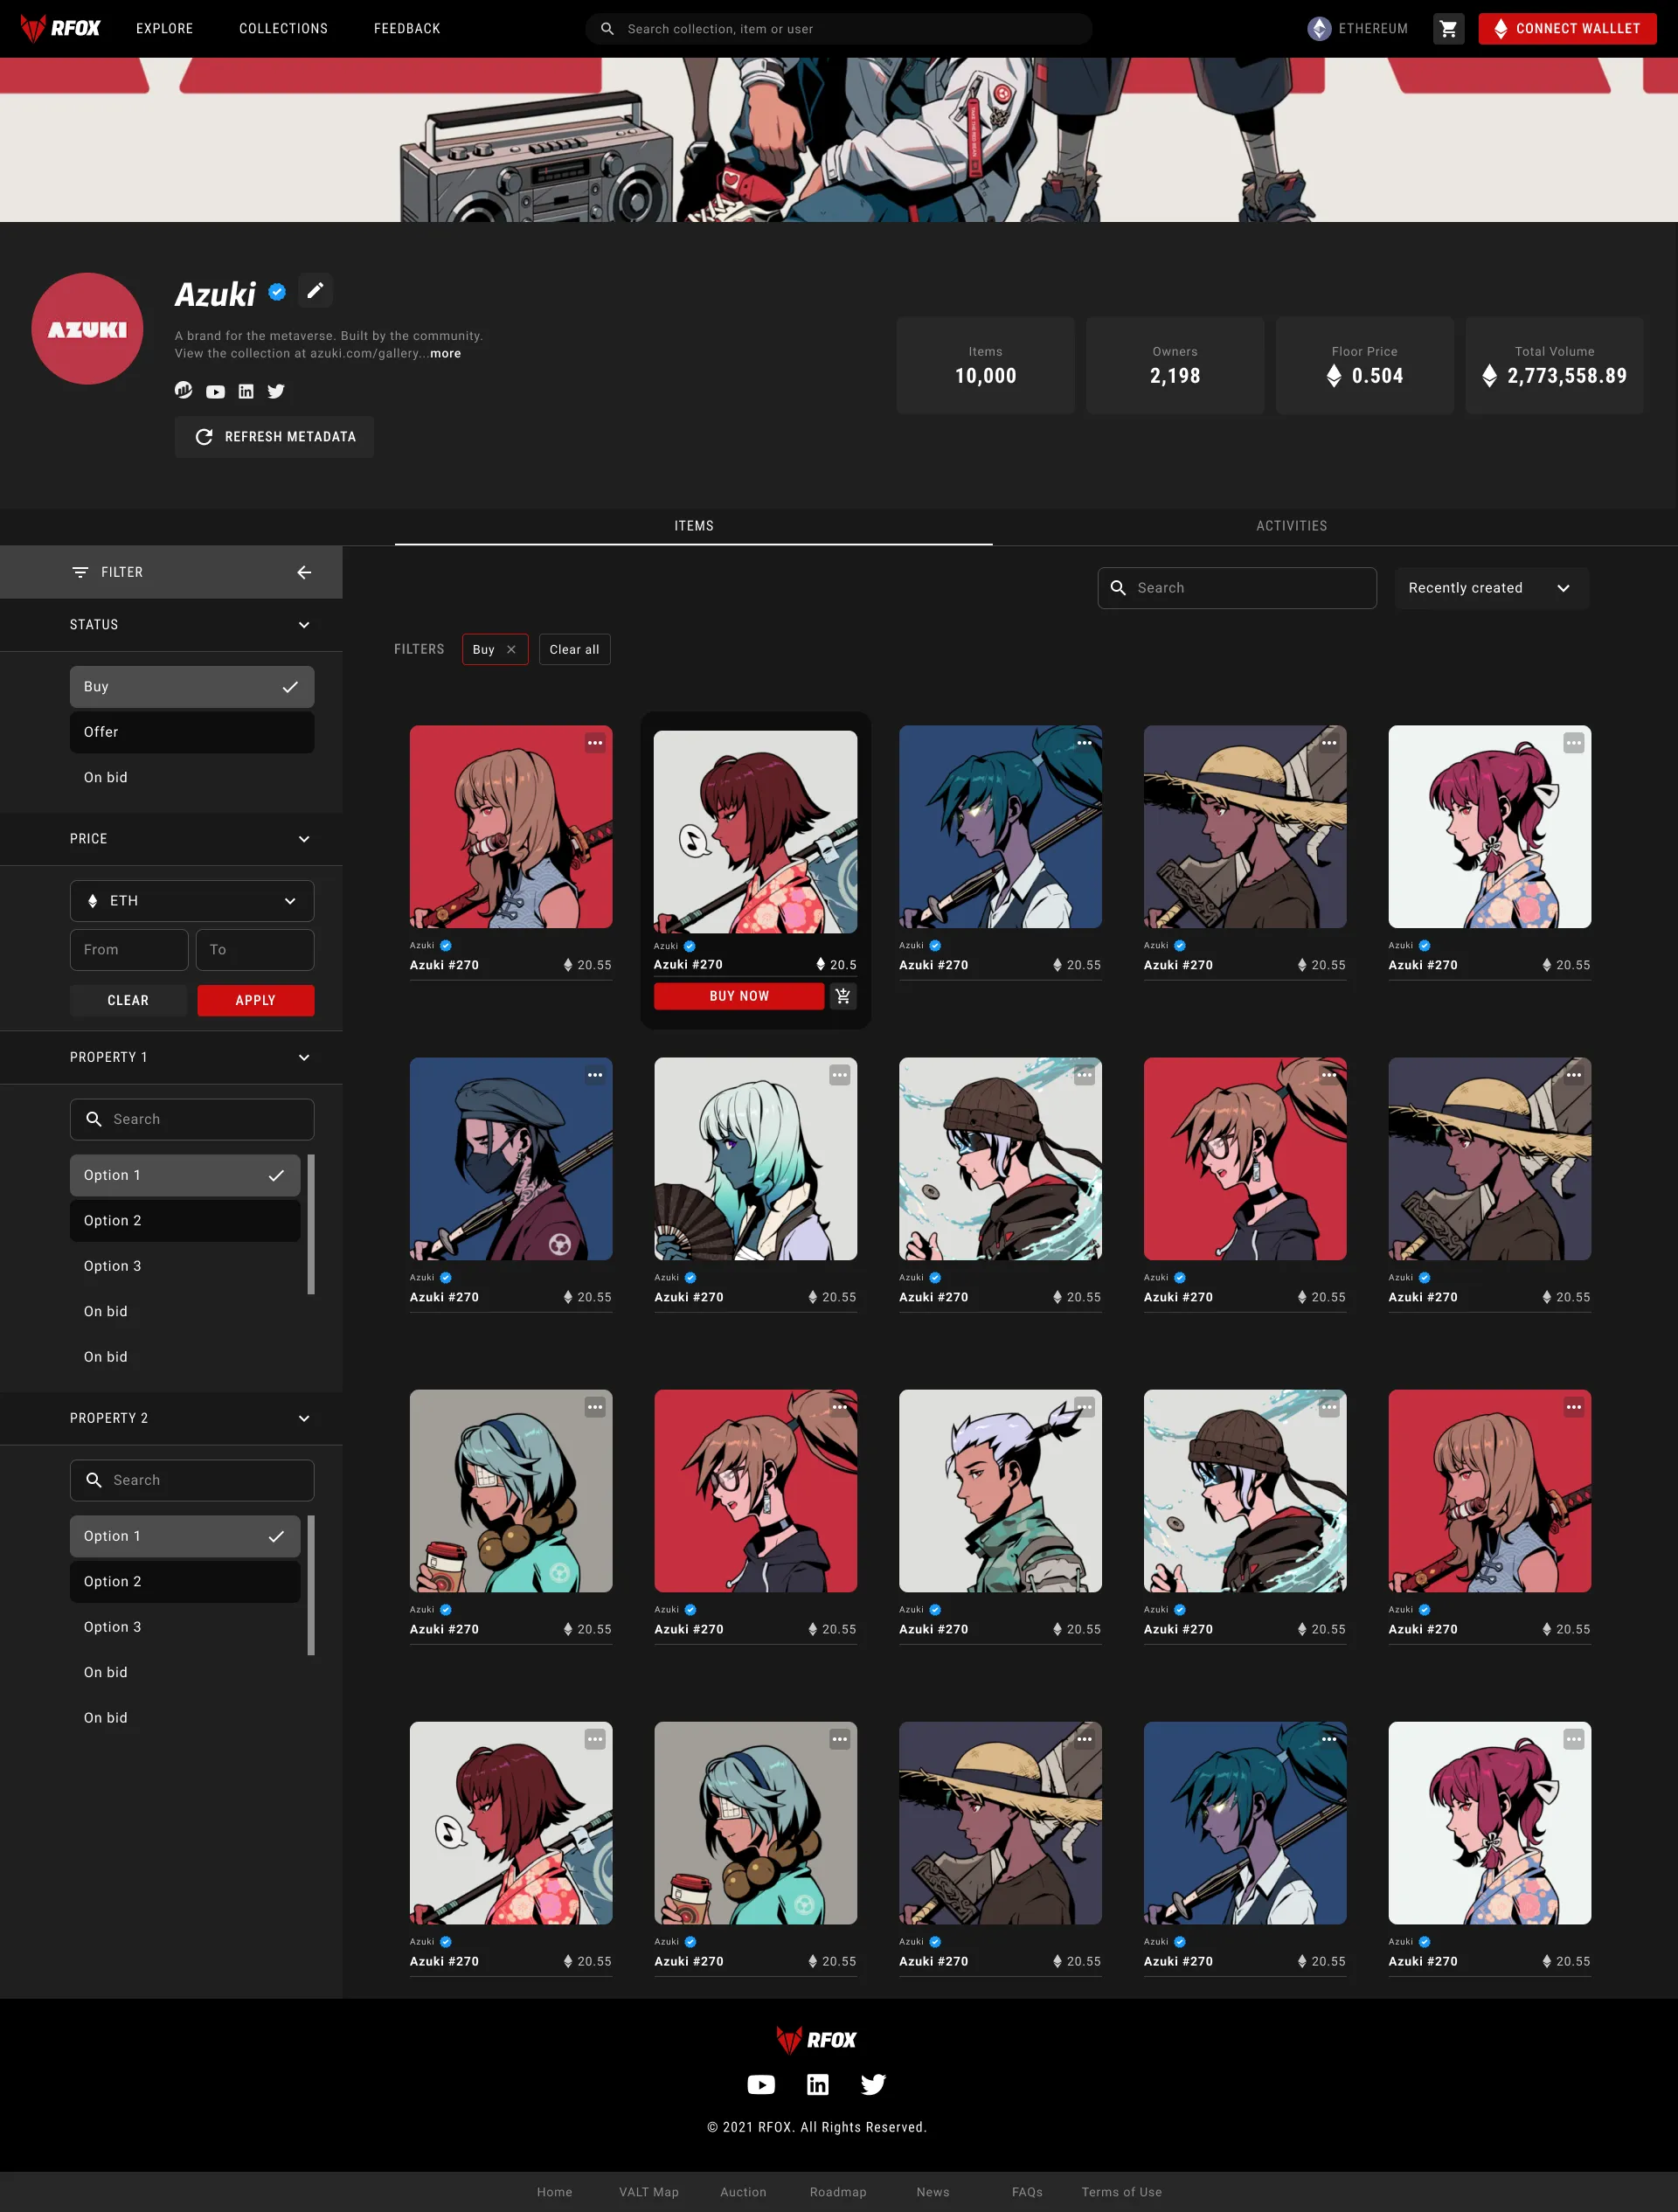The height and width of the screenshot is (2212, 1678).
Task: Toggle the Buy status filter
Action: 191,687
